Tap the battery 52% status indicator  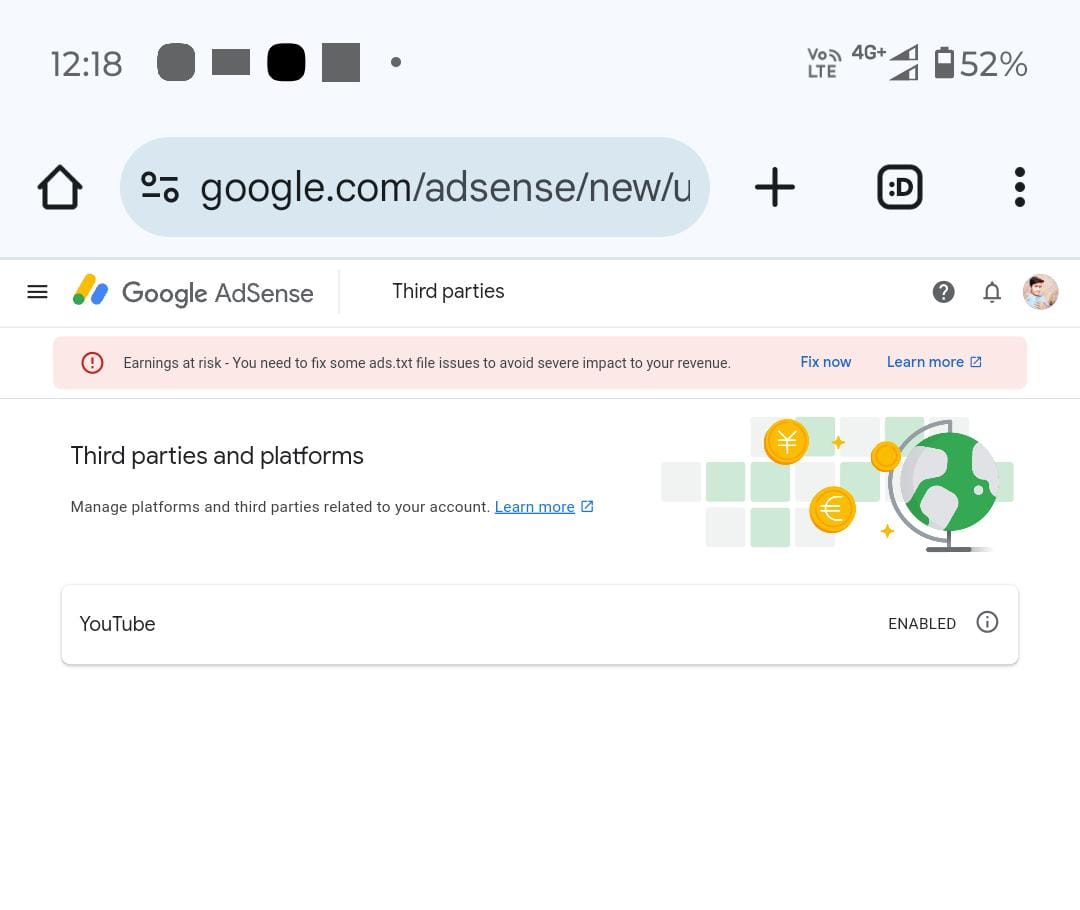tap(981, 63)
